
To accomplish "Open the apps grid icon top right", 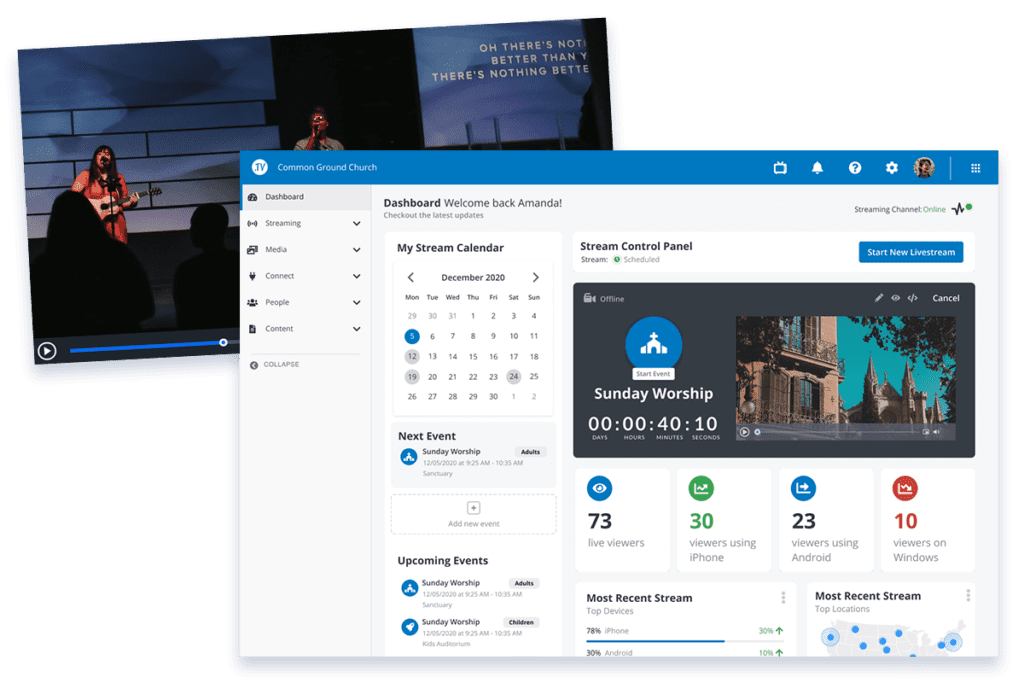I will 975,168.
